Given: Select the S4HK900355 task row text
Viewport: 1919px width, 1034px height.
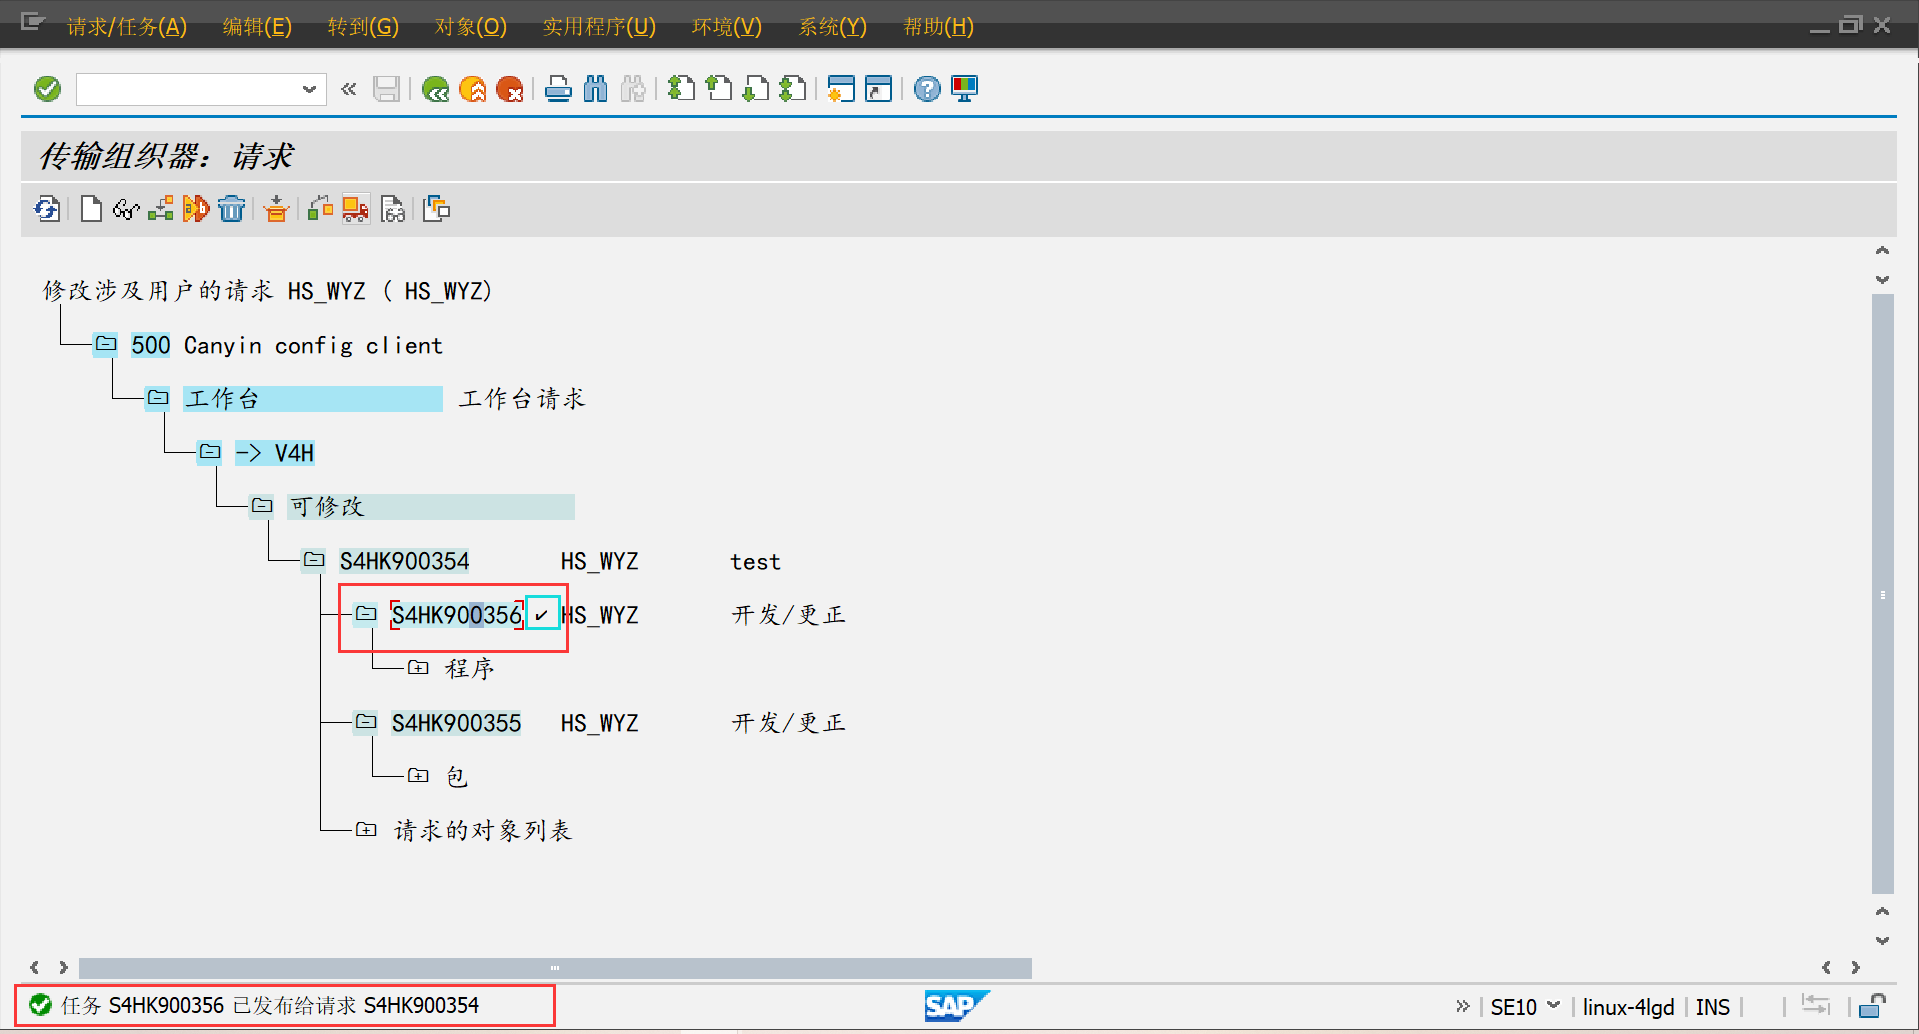Looking at the screenshot, I should [456, 723].
